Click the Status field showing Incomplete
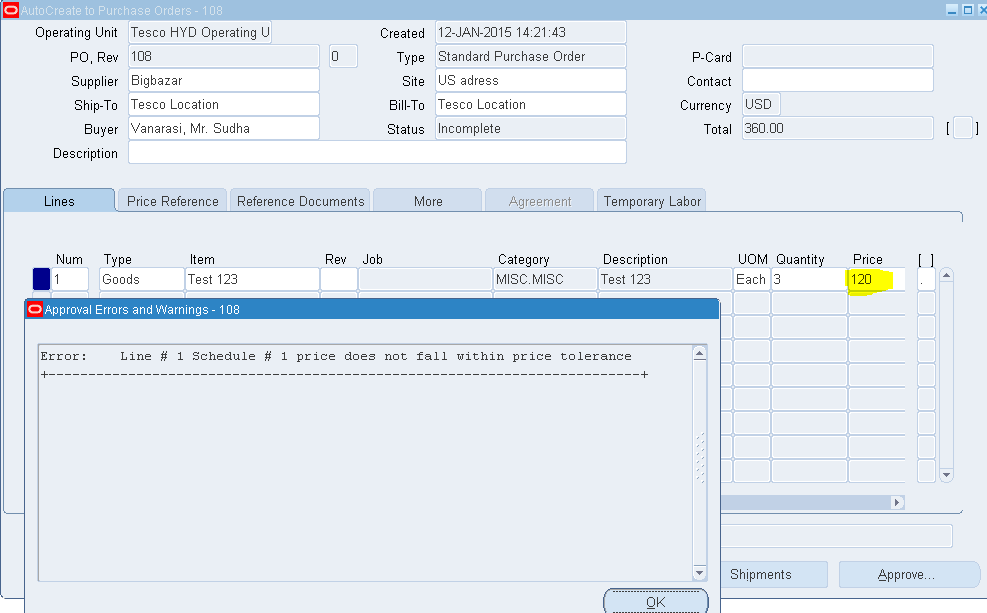987x613 pixels. point(531,128)
